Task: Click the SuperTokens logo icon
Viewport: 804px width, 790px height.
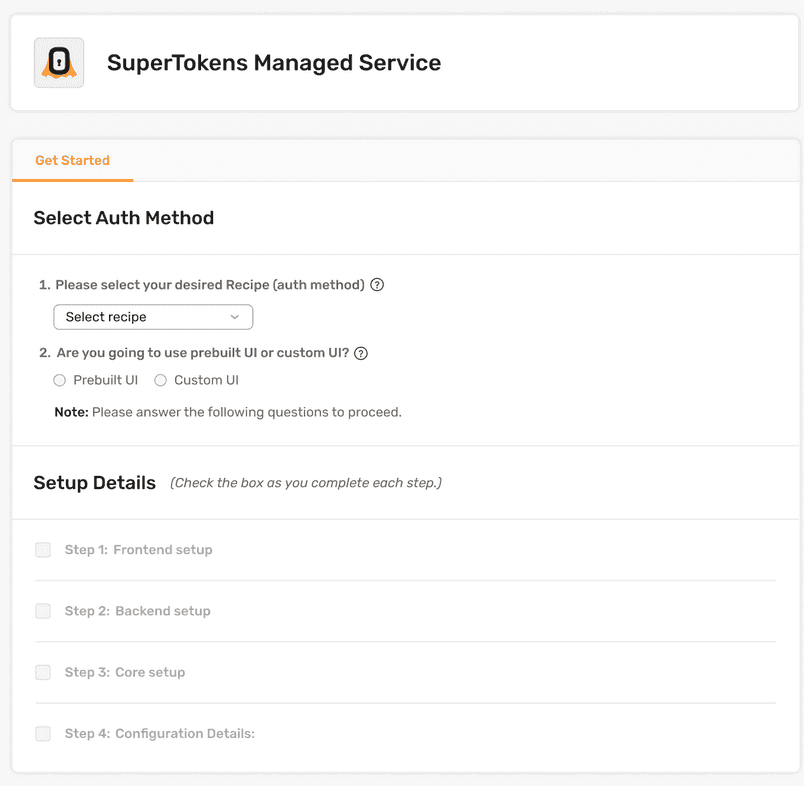Action: 59,63
